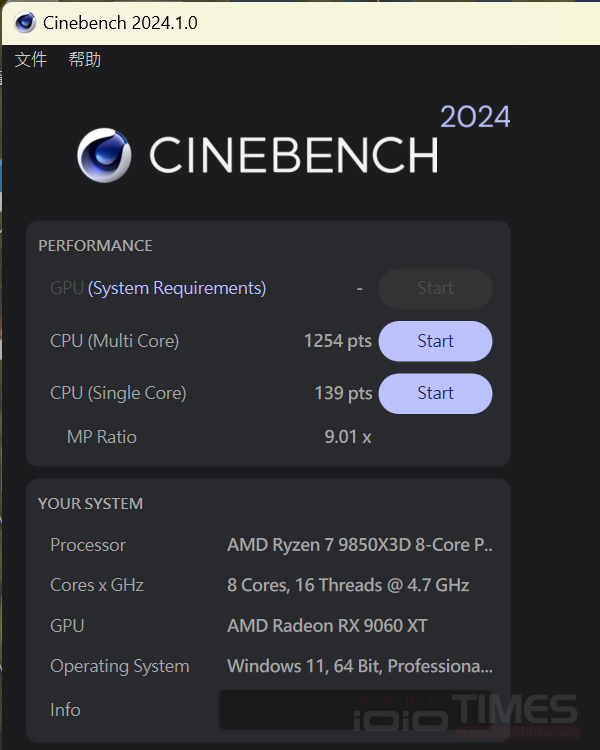The width and height of the screenshot is (600, 750).
Task: Open the 帮助 menu
Action: (x=85, y=60)
